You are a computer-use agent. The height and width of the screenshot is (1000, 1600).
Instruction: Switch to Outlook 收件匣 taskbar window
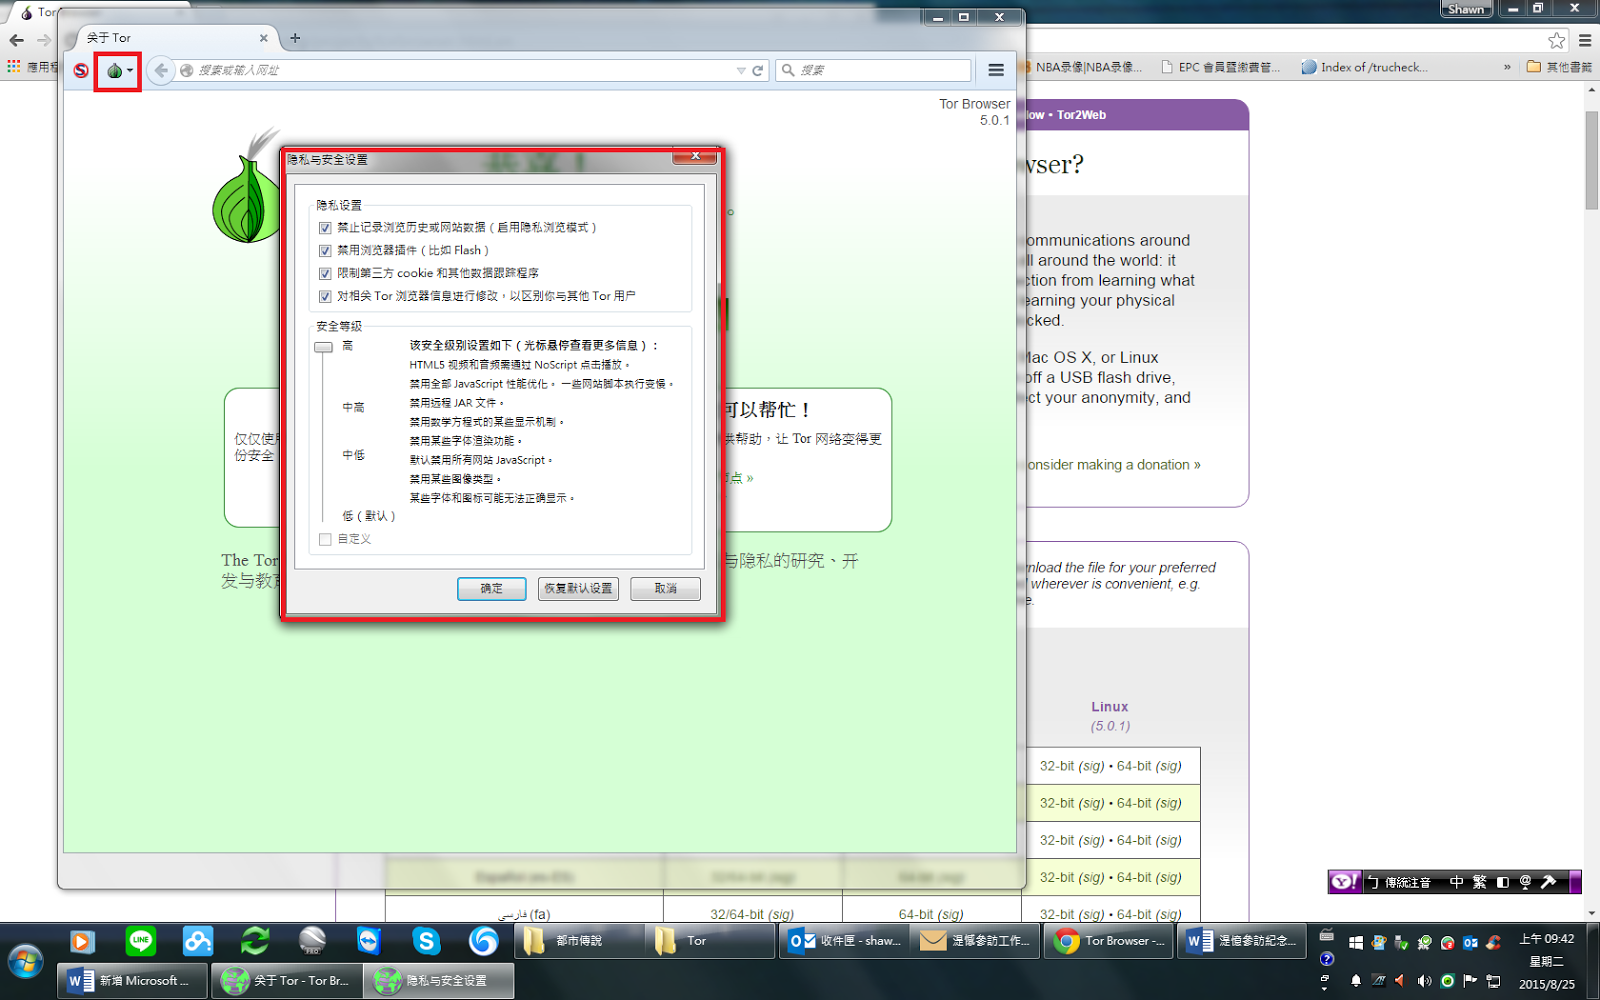pos(844,941)
